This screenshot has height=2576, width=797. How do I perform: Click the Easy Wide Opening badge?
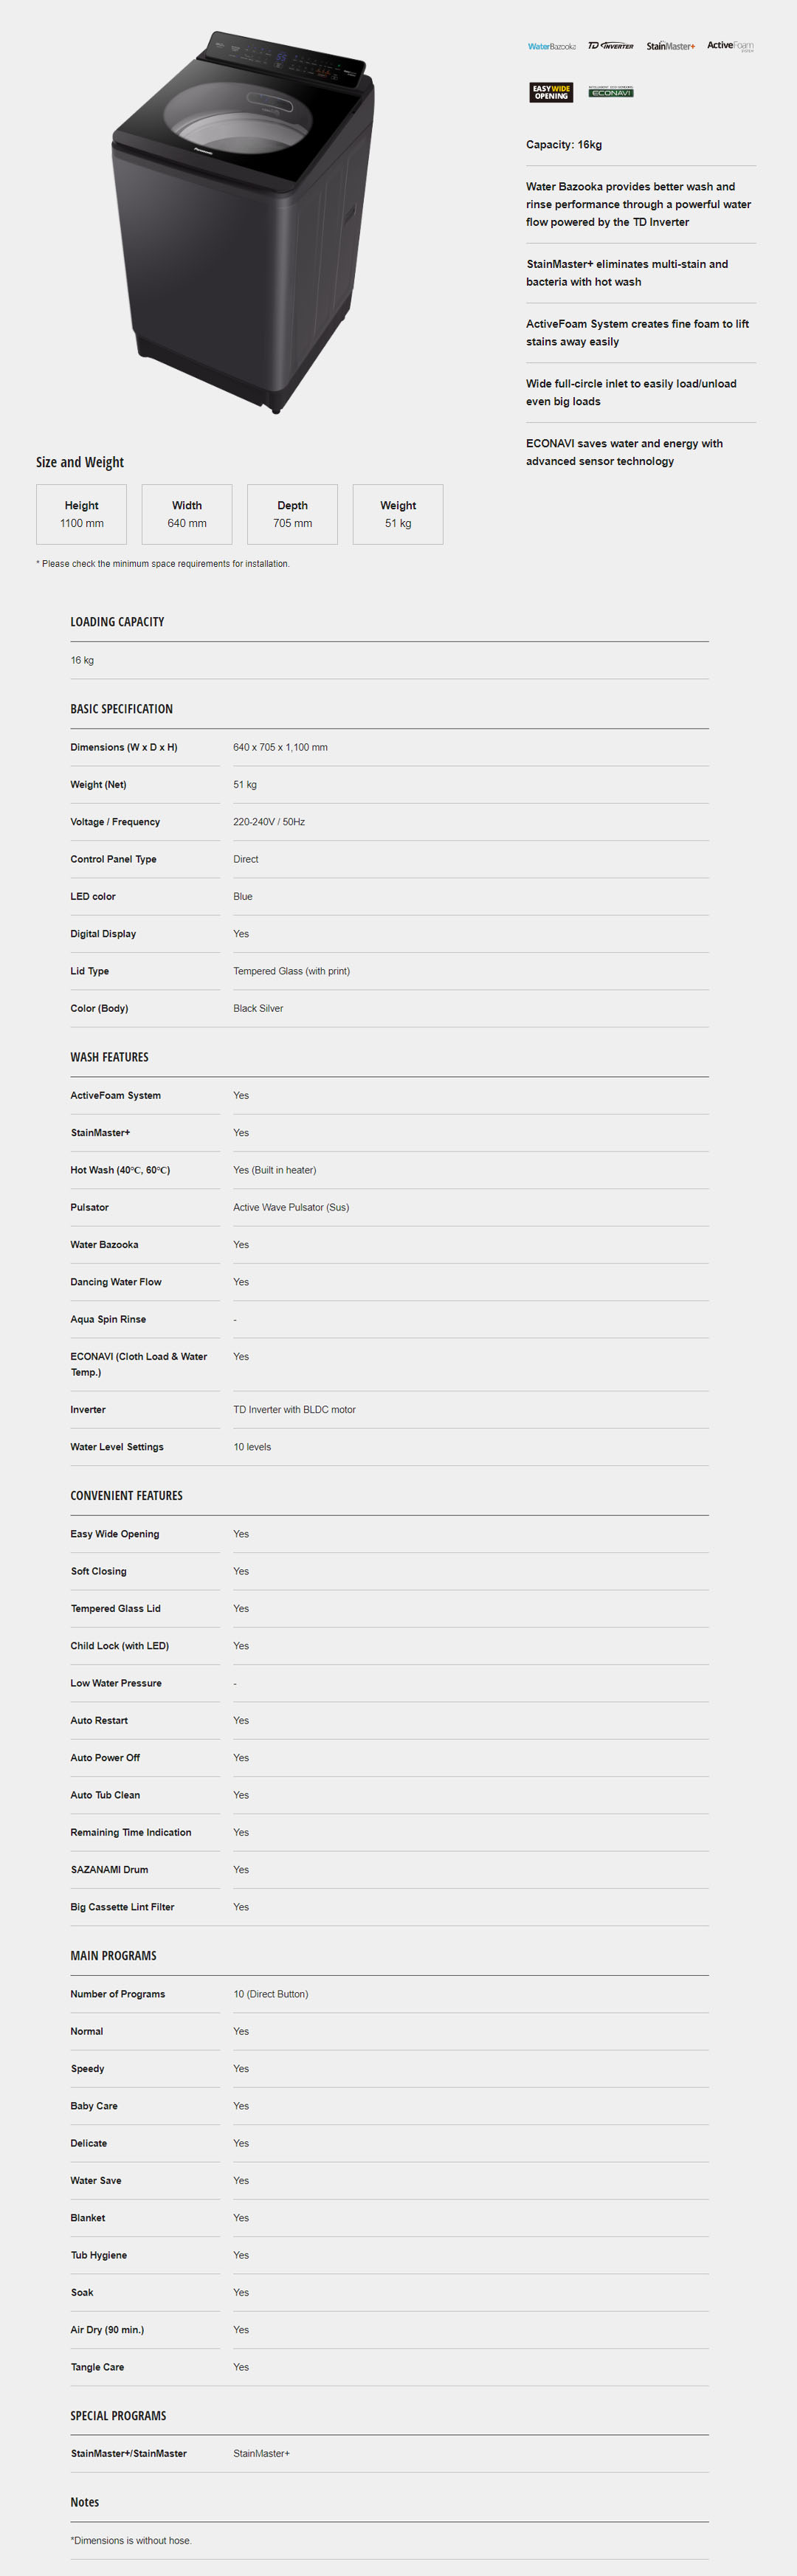coord(551,93)
